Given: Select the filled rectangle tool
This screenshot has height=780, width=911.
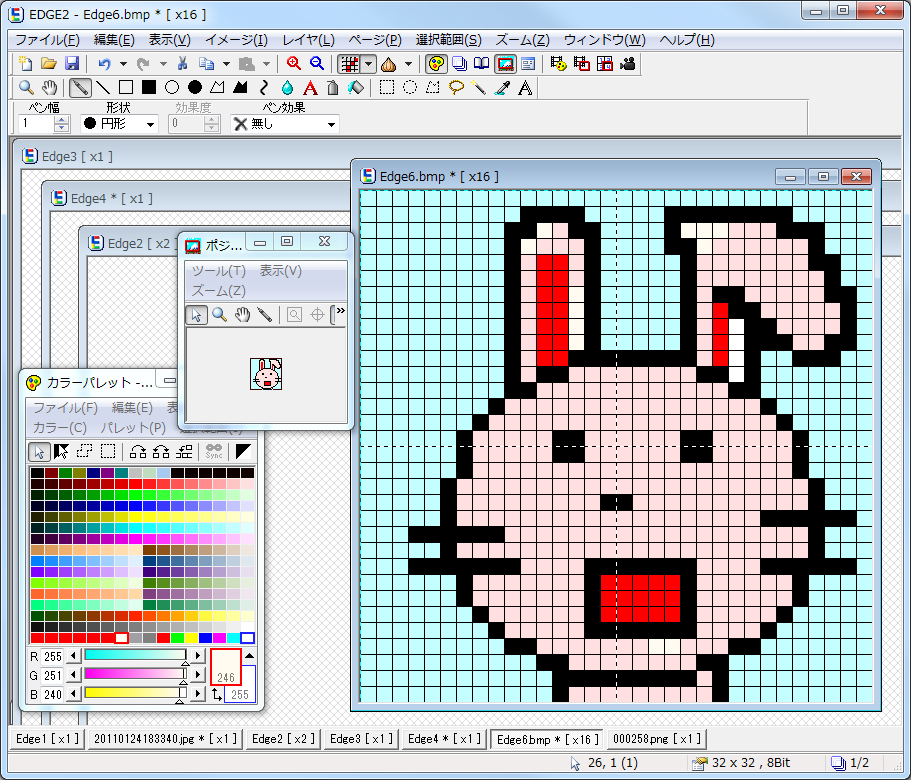Looking at the screenshot, I should (x=149, y=88).
